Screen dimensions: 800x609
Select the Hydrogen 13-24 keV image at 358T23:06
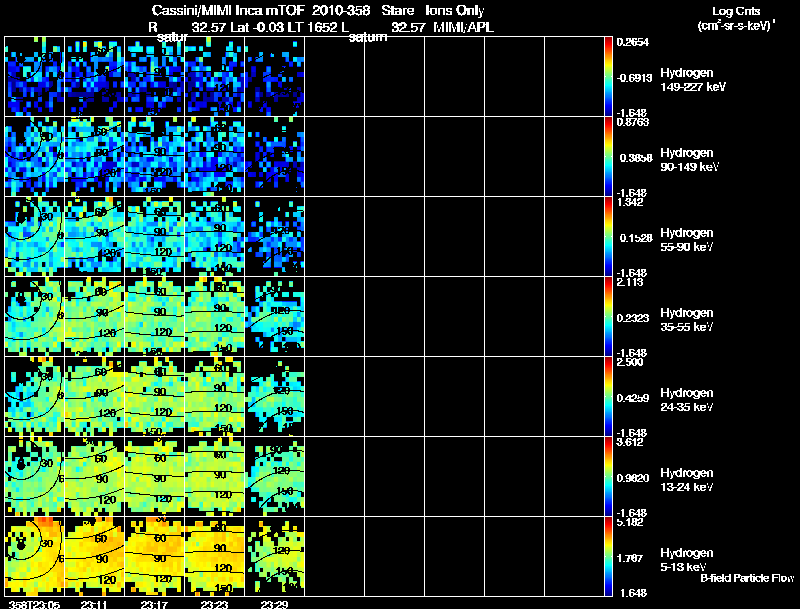pyautogui.click(x=35, y=477)
